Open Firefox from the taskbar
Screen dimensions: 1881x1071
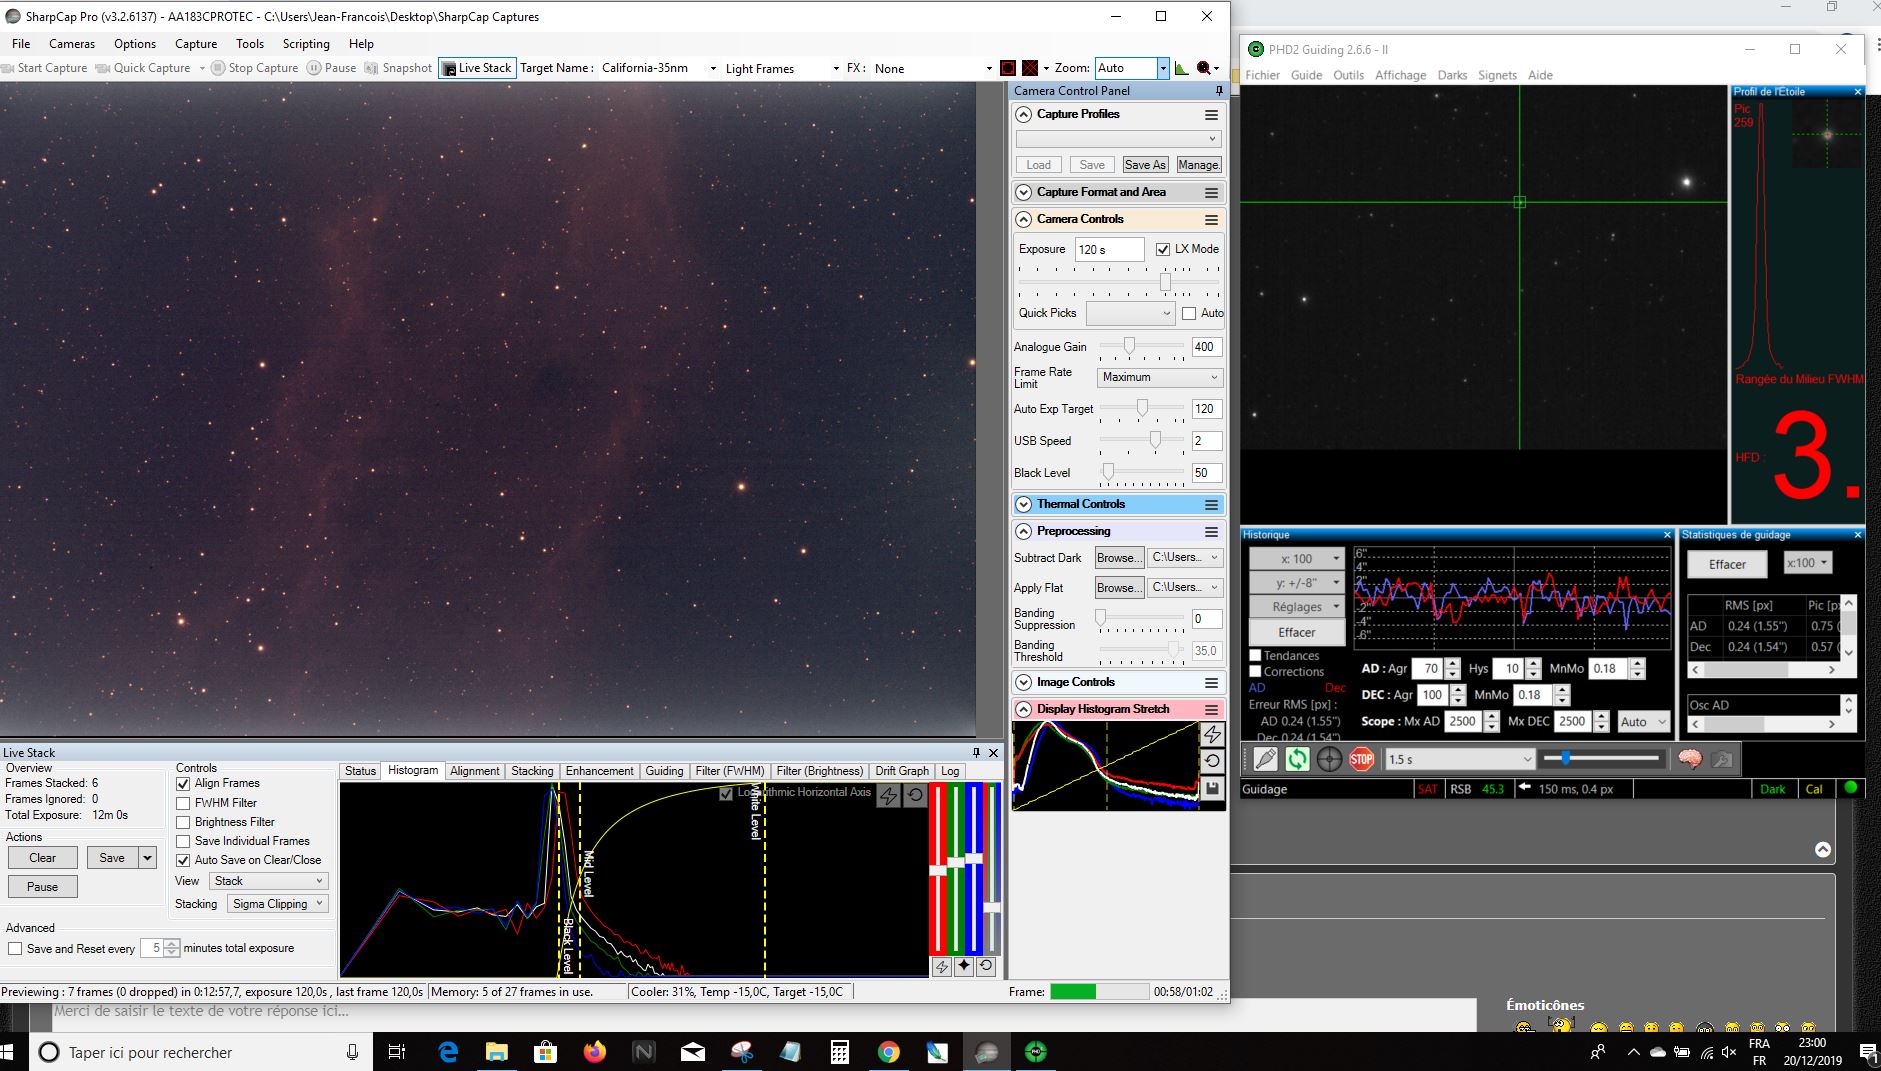pos(595,1052)
